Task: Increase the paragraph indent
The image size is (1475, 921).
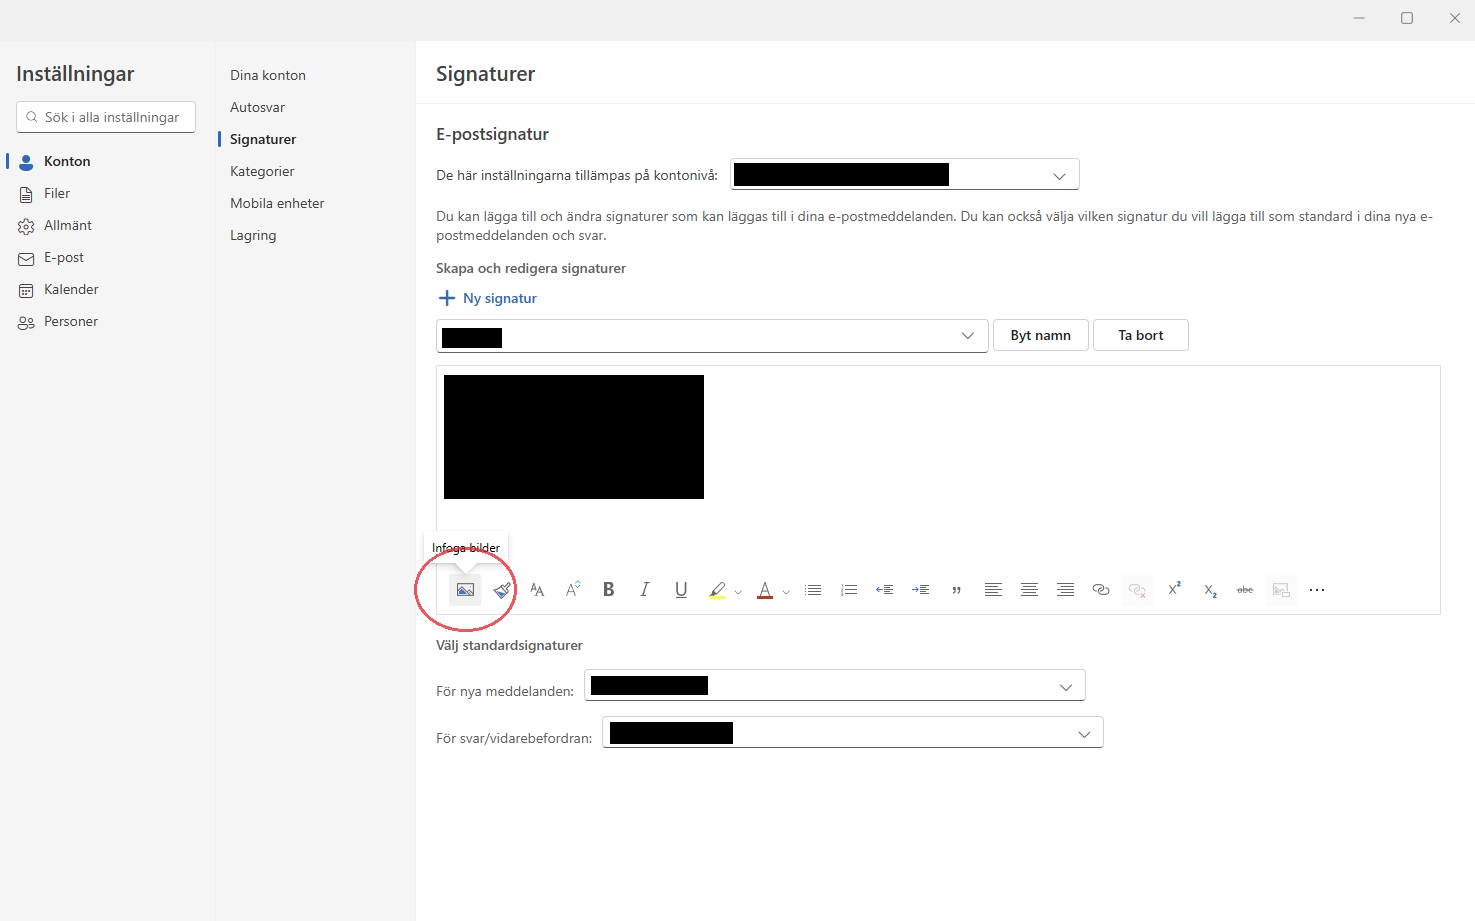Action: pyautogui.click(x=921, y=590)
